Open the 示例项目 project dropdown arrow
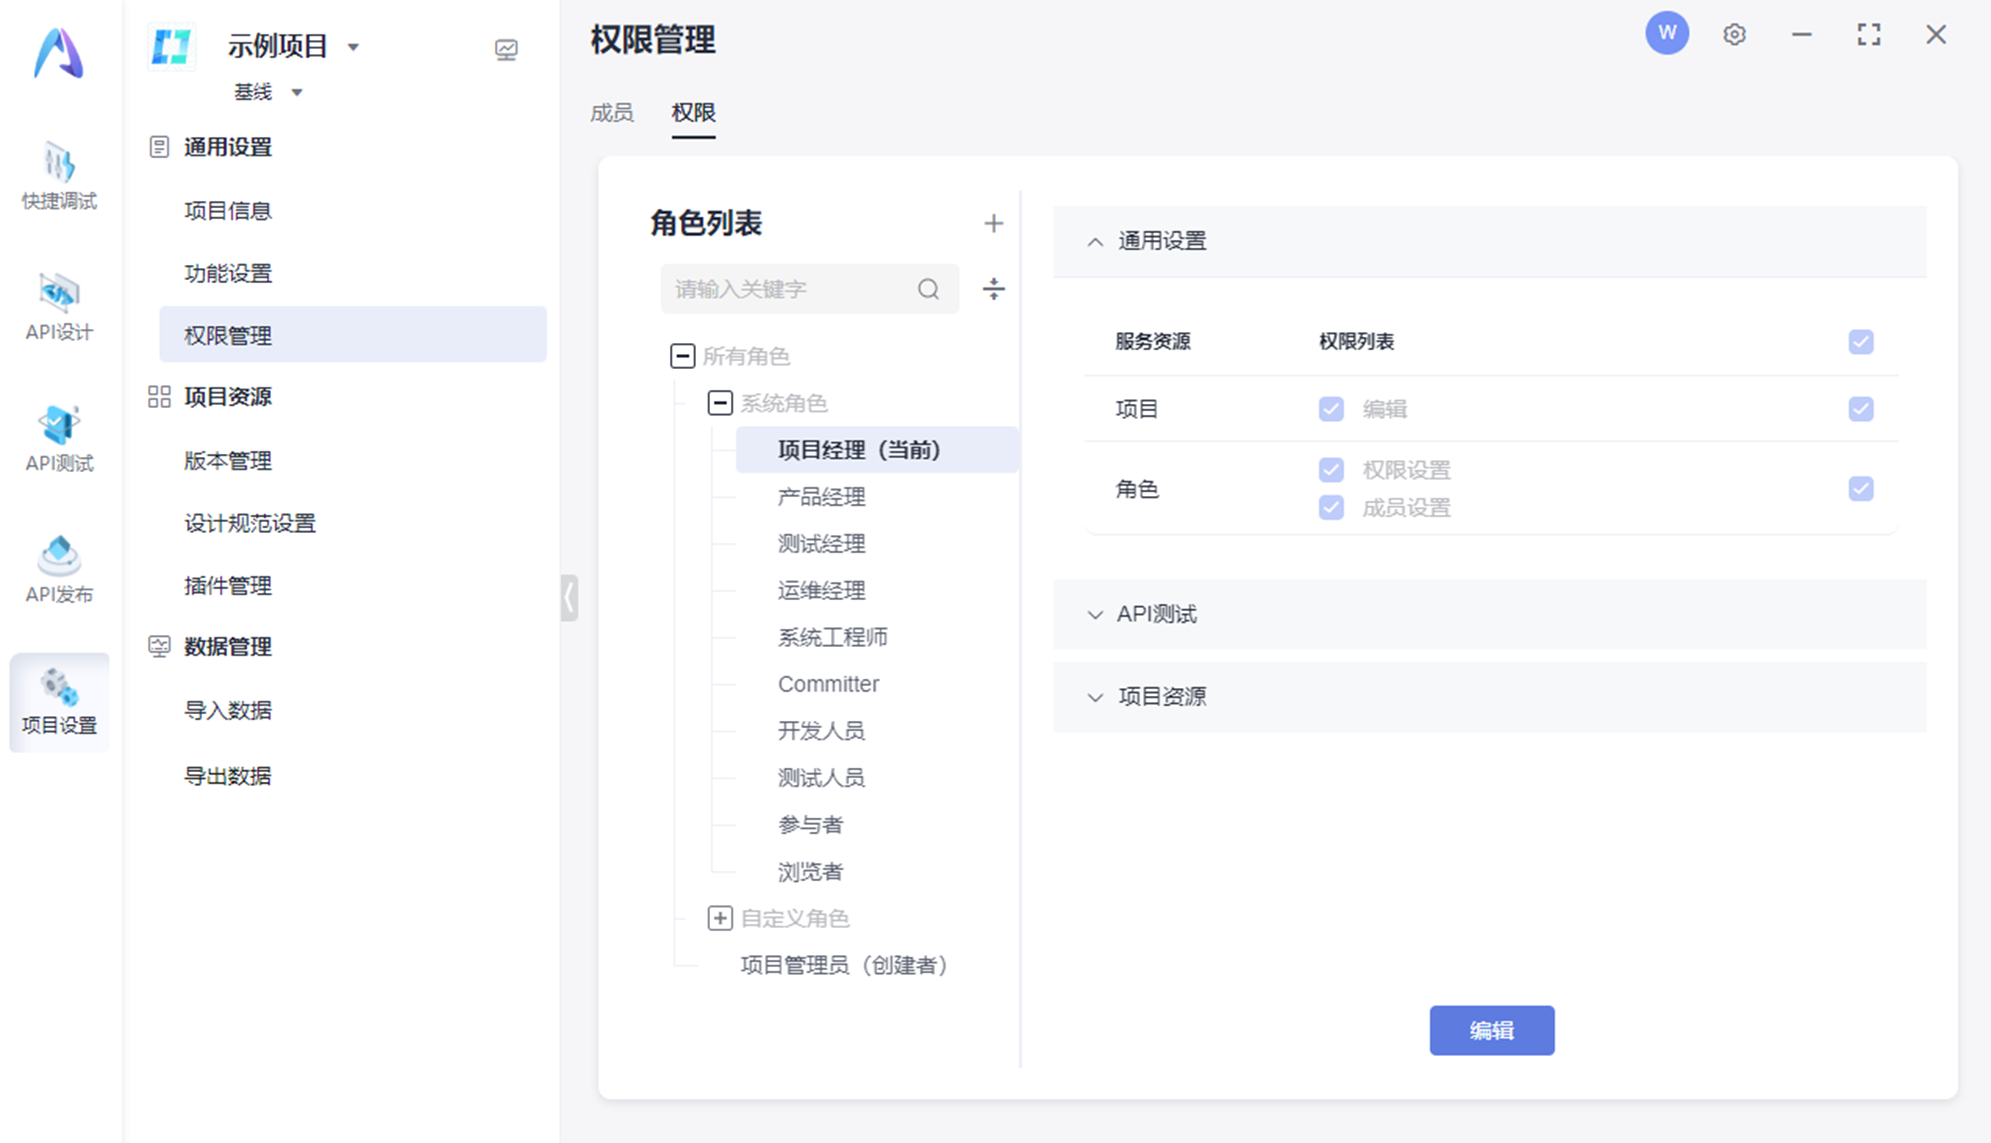 coord(353,47)
